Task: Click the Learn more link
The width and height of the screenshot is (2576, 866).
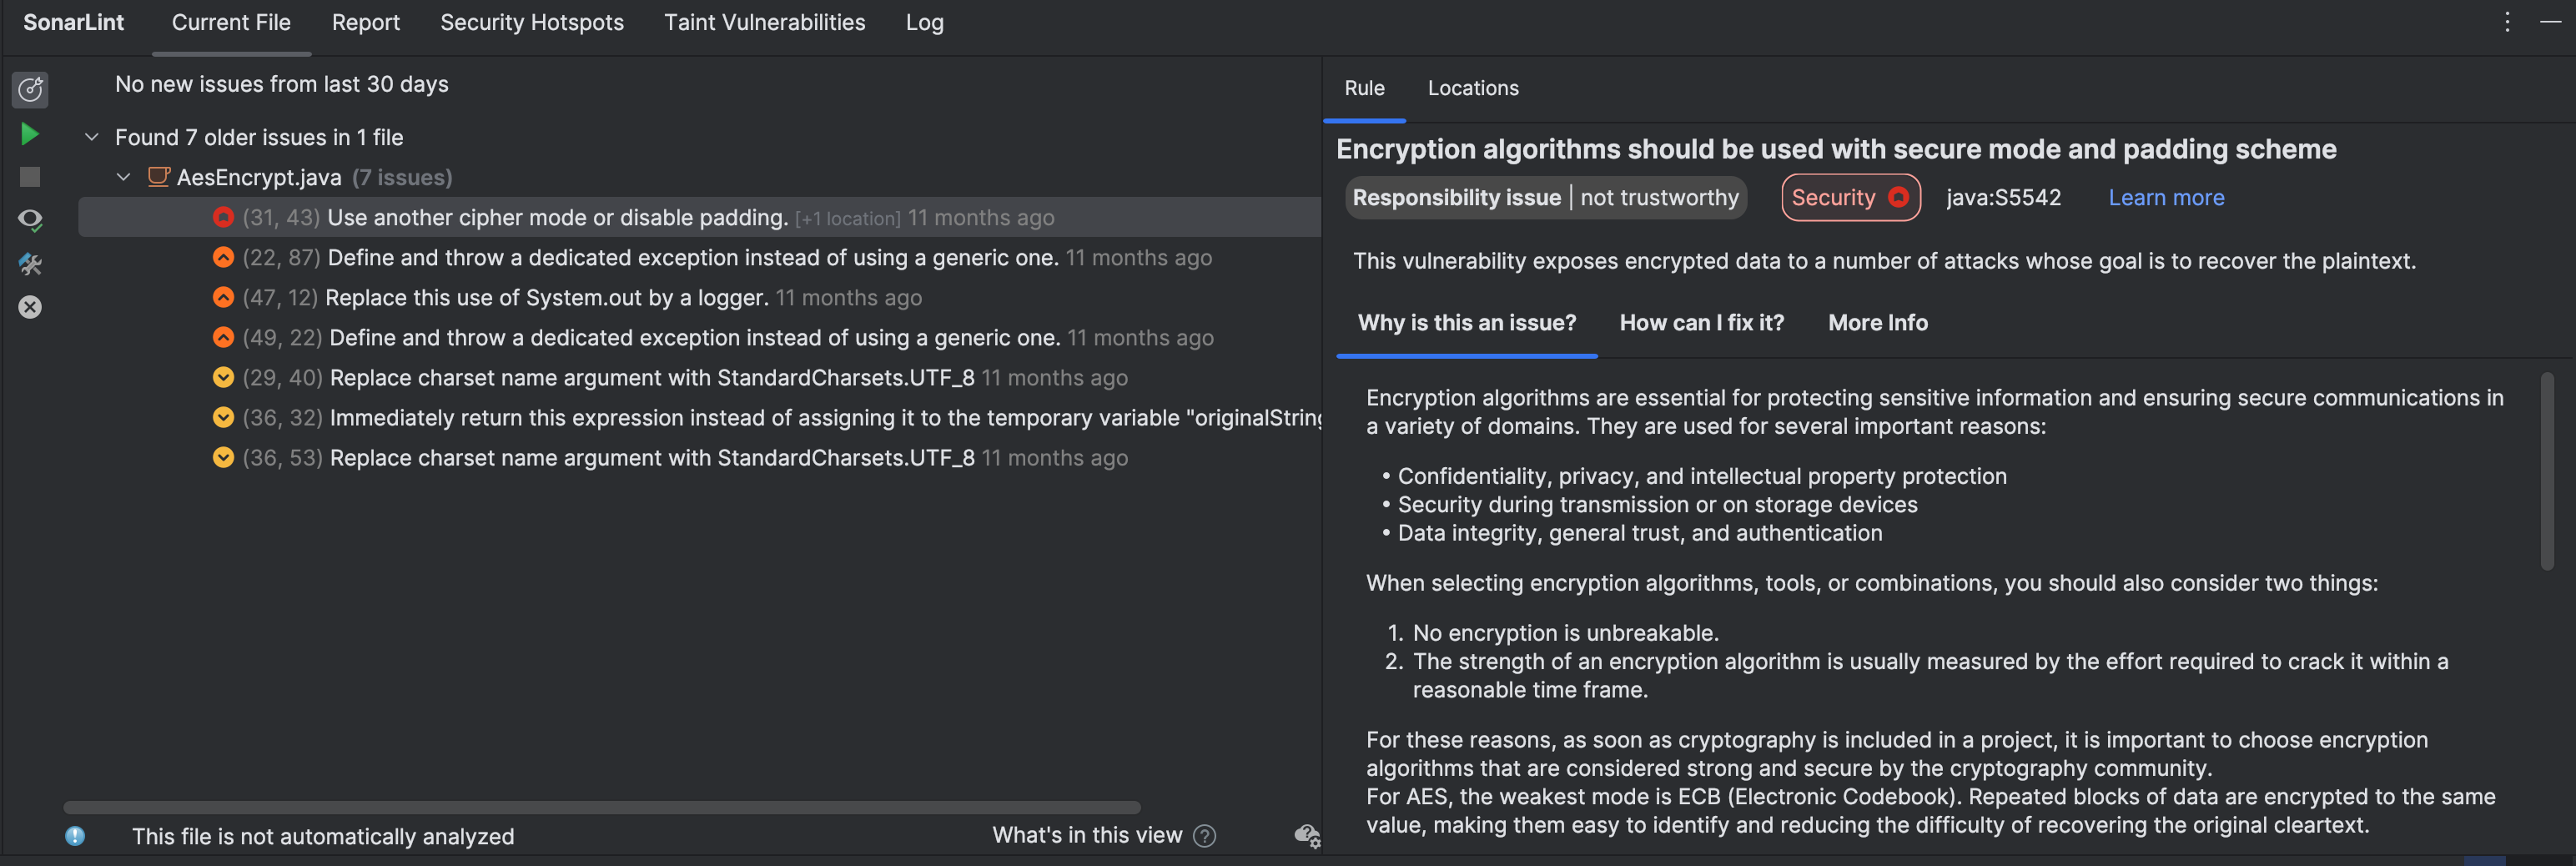Action: click(x=2166, y=198)
